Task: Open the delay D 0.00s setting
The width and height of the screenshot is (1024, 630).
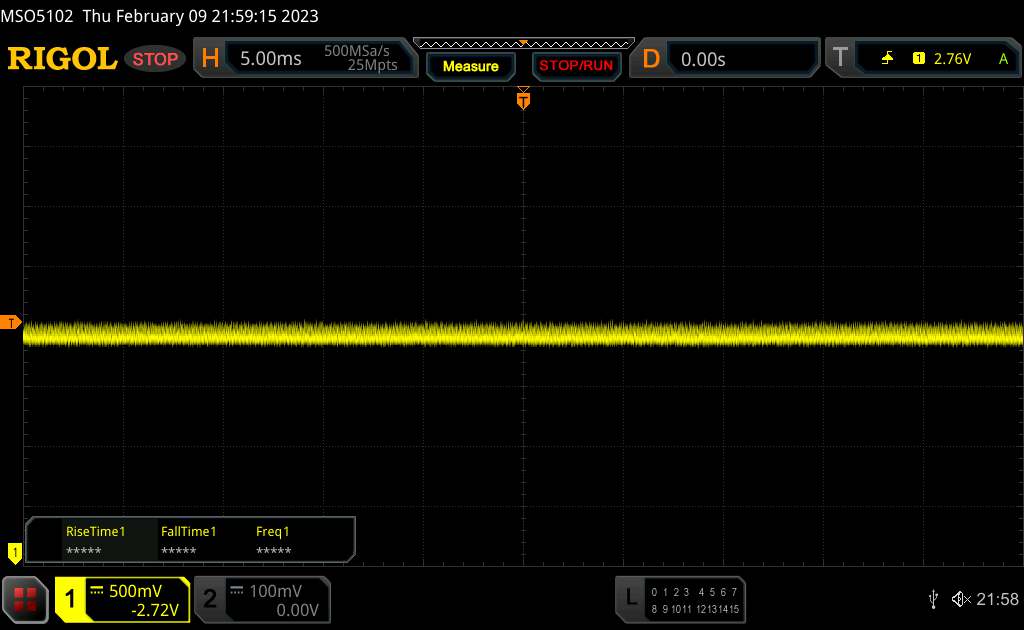Action: (x=724, y=59)
